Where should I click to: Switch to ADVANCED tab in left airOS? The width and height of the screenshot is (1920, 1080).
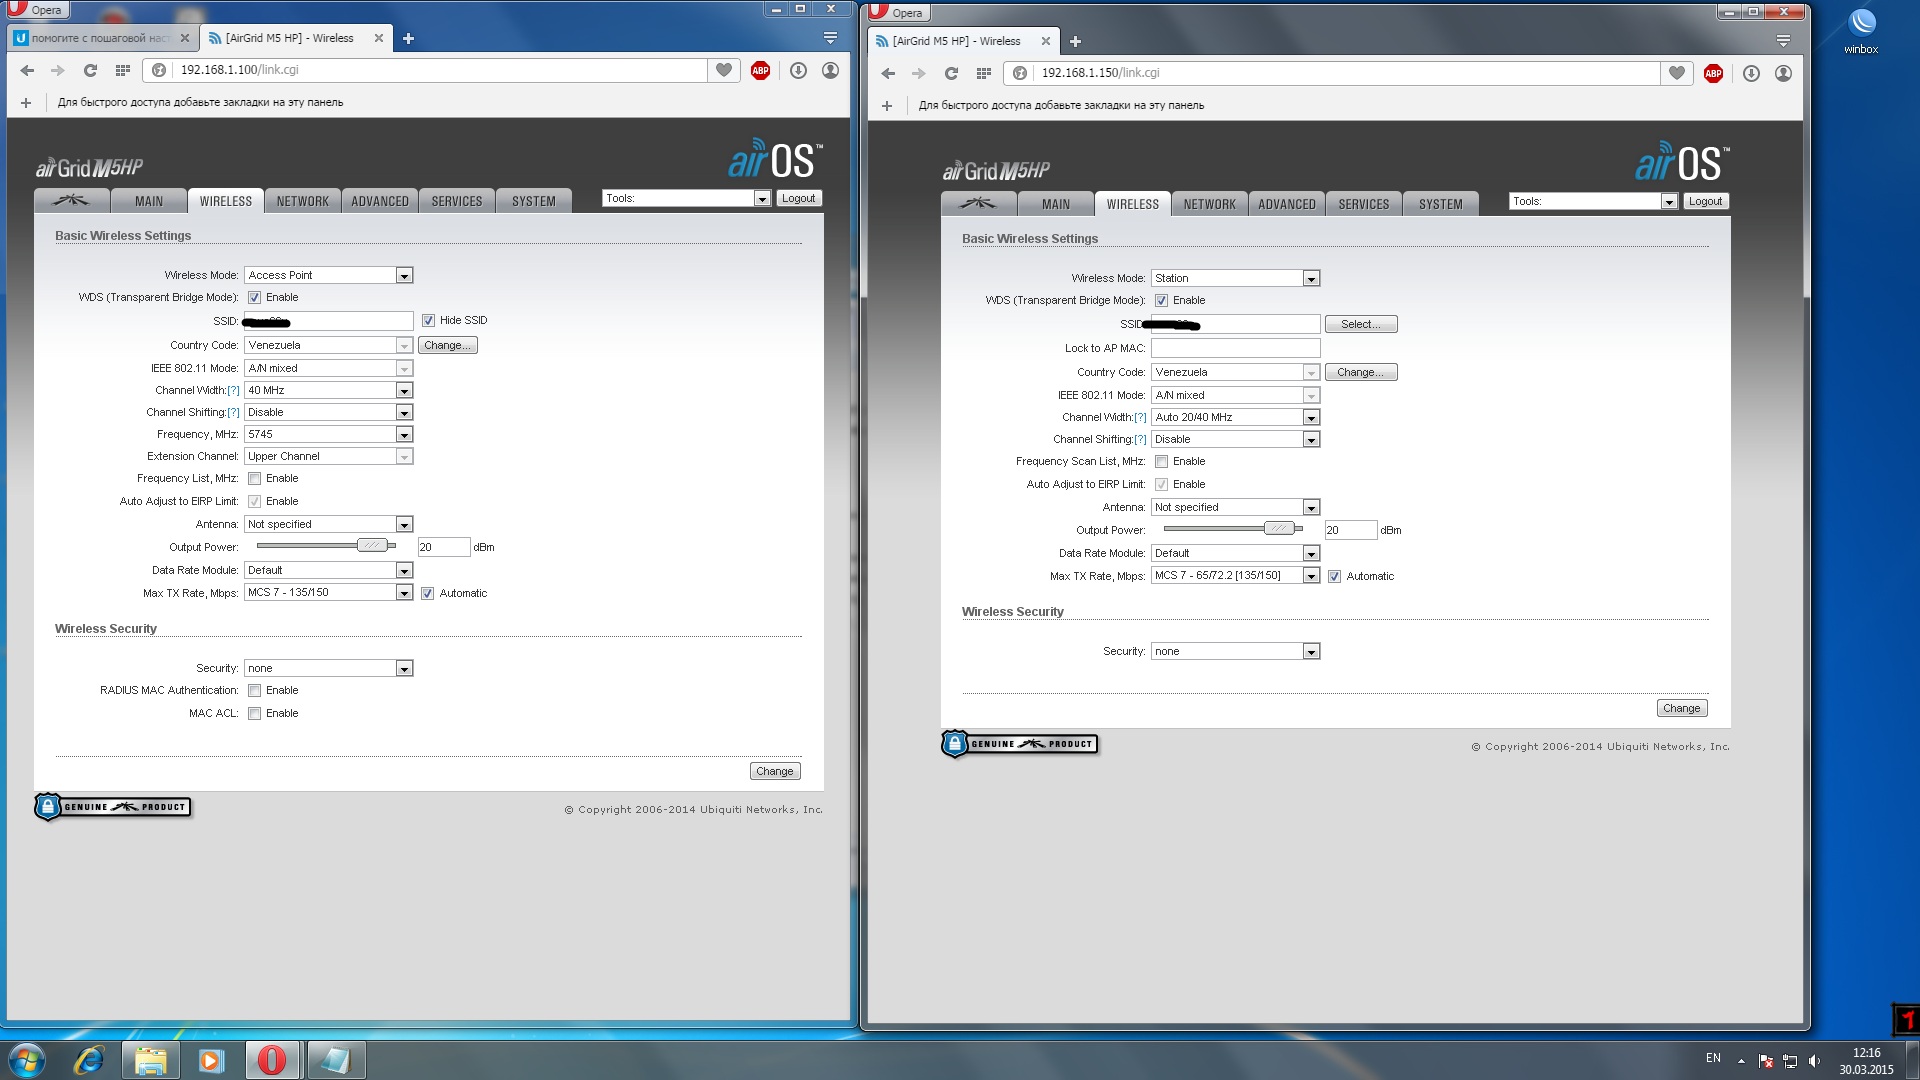pos(380,201)
